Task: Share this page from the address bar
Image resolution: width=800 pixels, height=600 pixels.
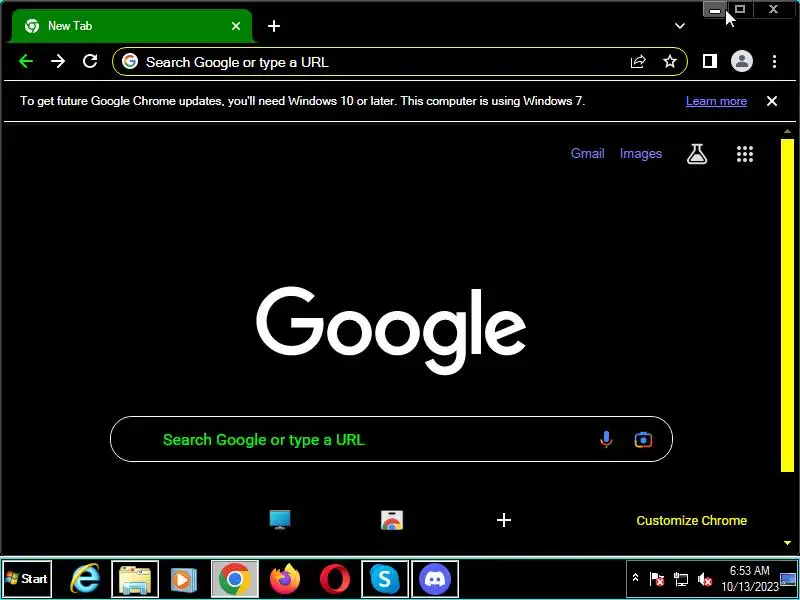Action: 638,62
